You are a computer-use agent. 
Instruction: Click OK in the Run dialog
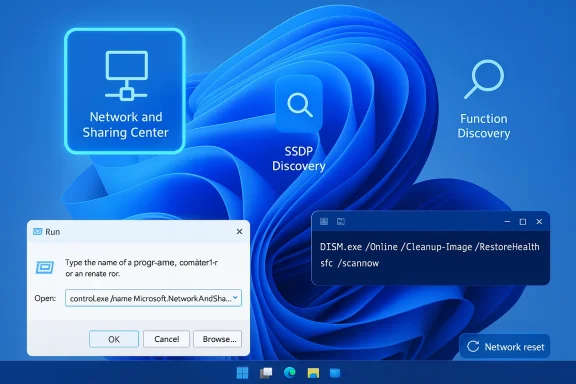pos(114,339)
